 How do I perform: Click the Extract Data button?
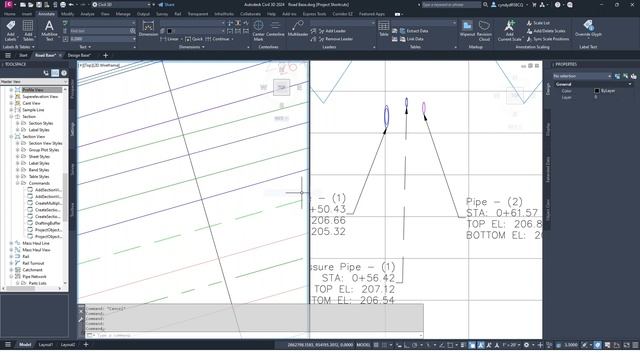pos(414,31)
